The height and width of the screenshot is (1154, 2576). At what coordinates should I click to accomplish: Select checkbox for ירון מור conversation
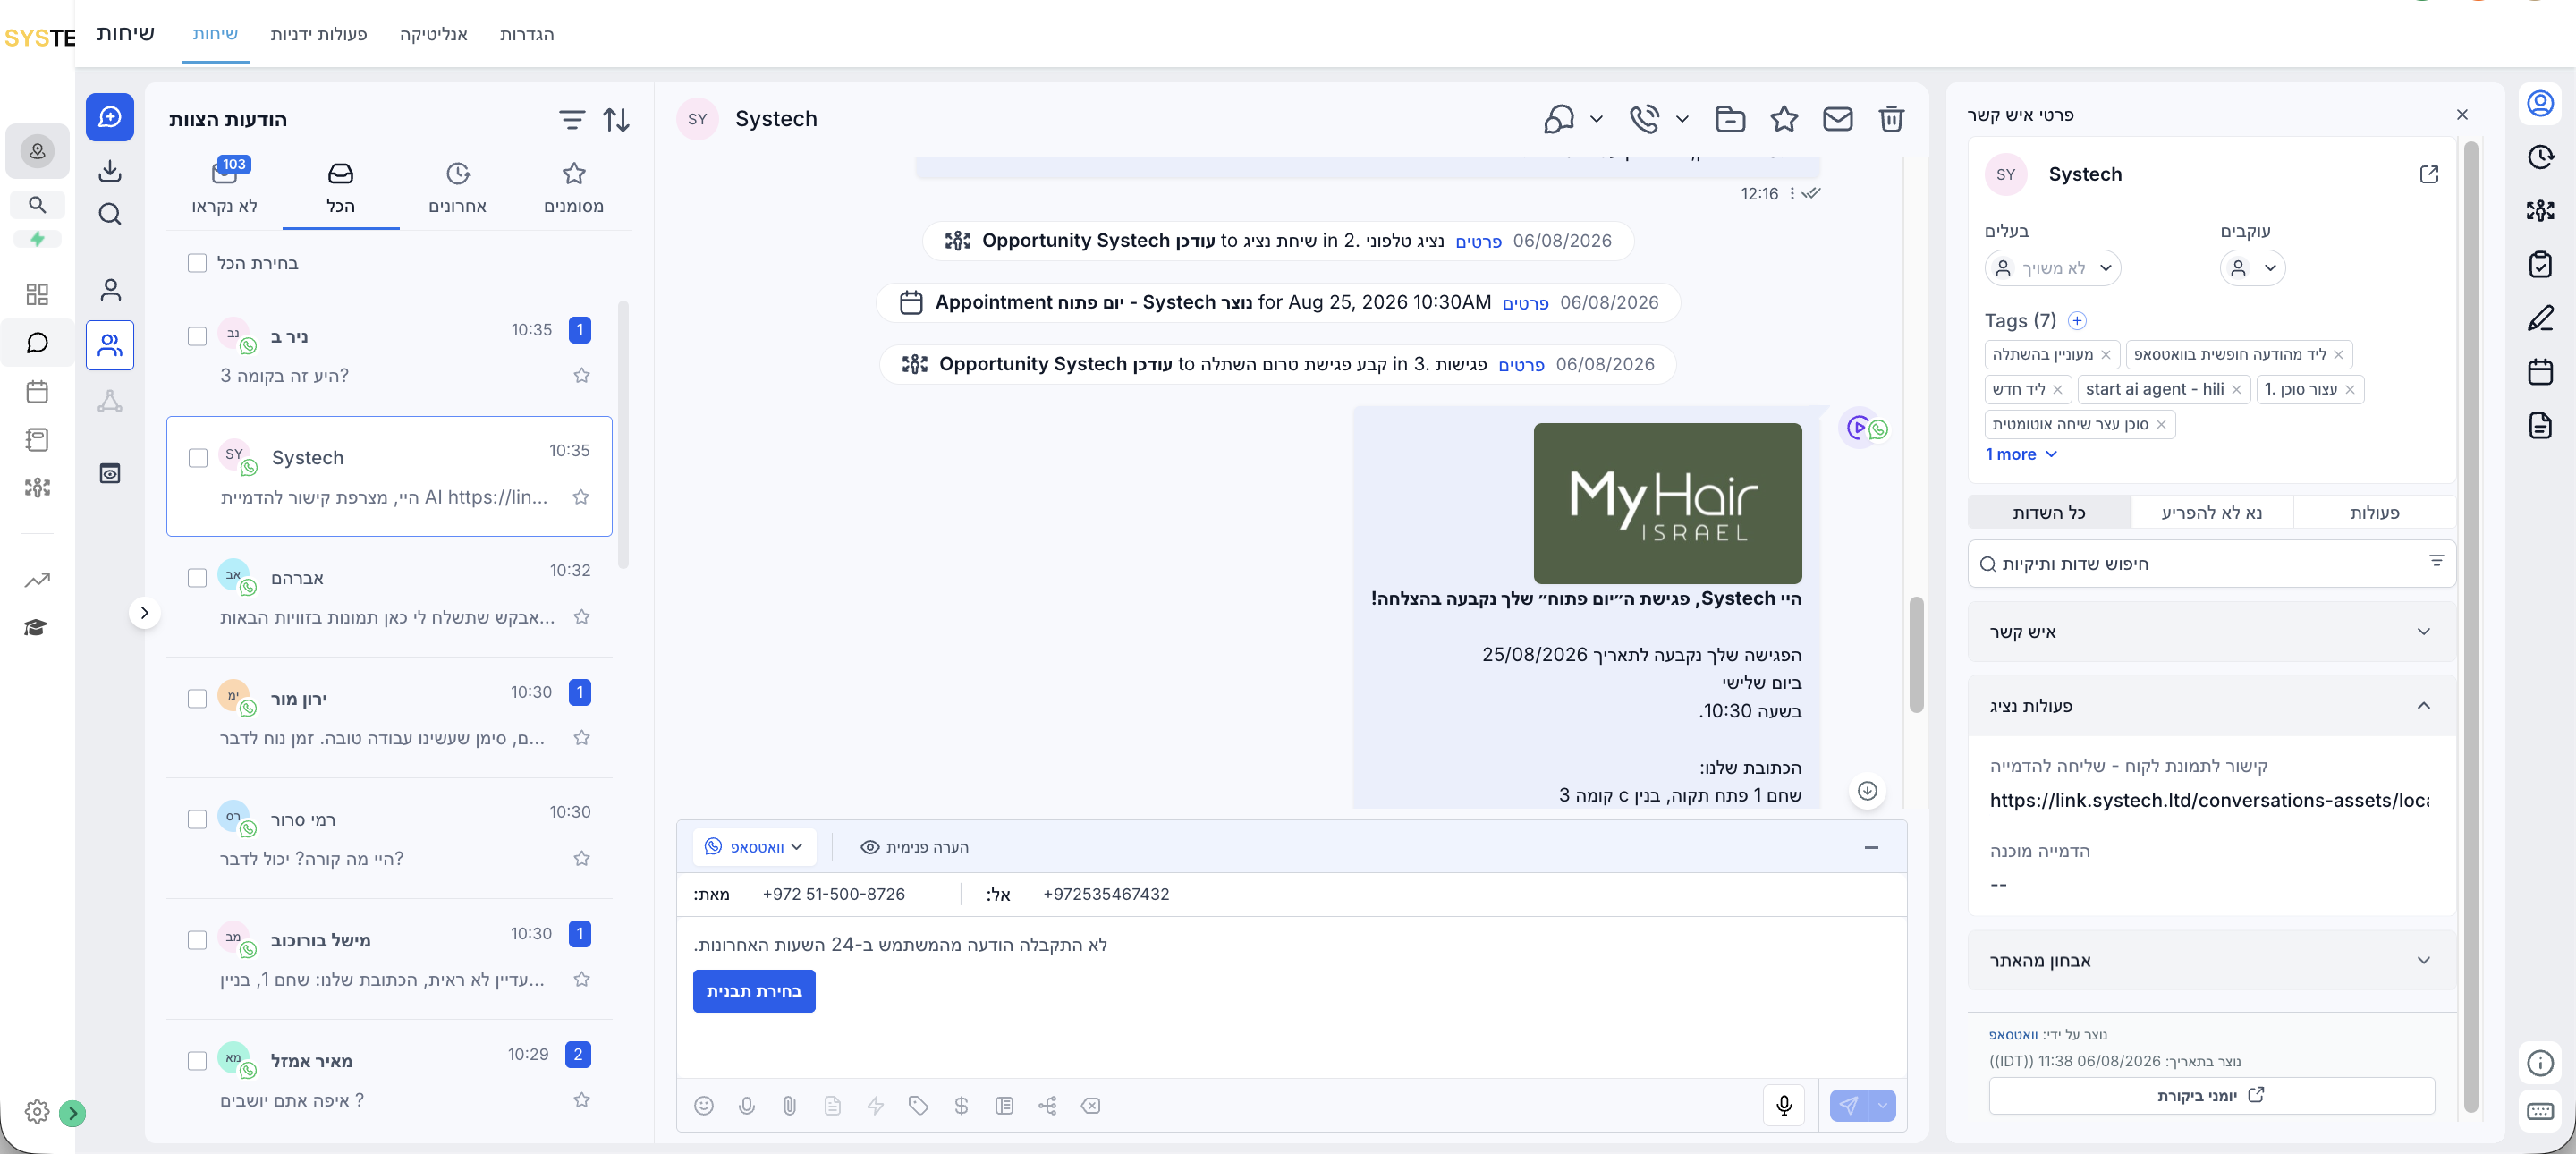coord(197,699)
